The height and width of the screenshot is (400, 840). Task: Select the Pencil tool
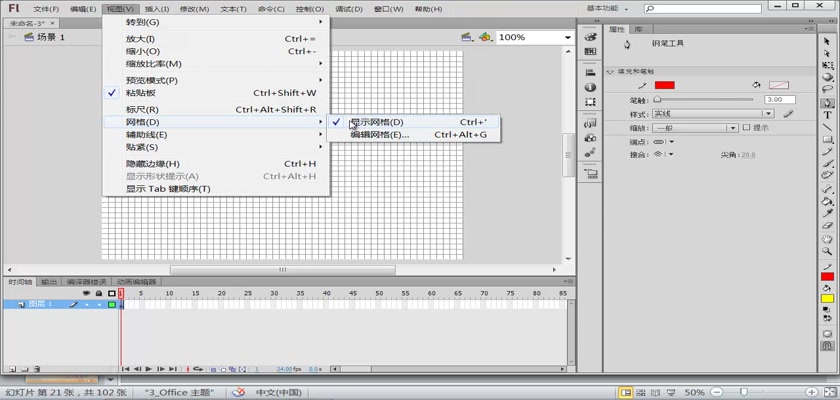point(827,152)
